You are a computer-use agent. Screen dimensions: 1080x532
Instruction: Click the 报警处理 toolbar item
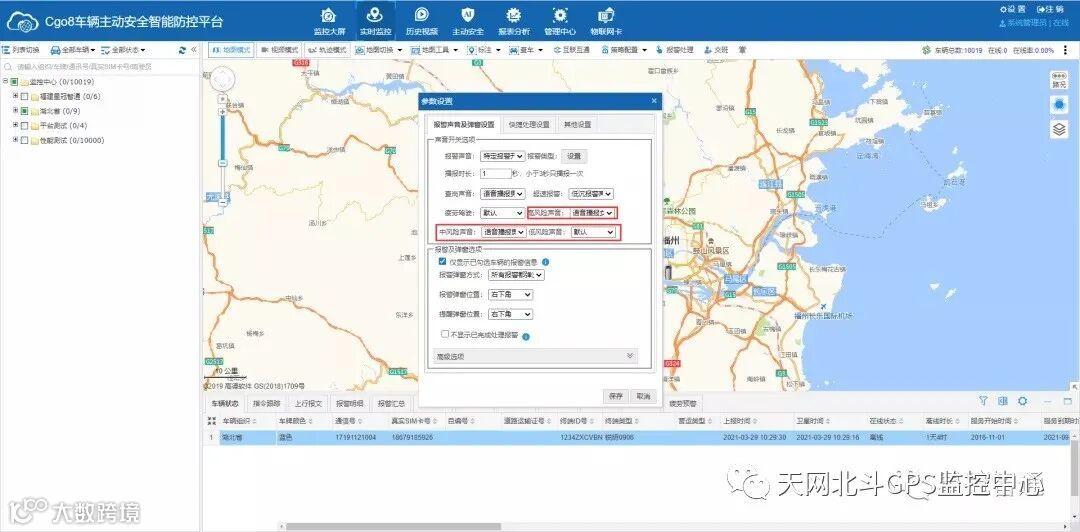(x=674, y=50)
